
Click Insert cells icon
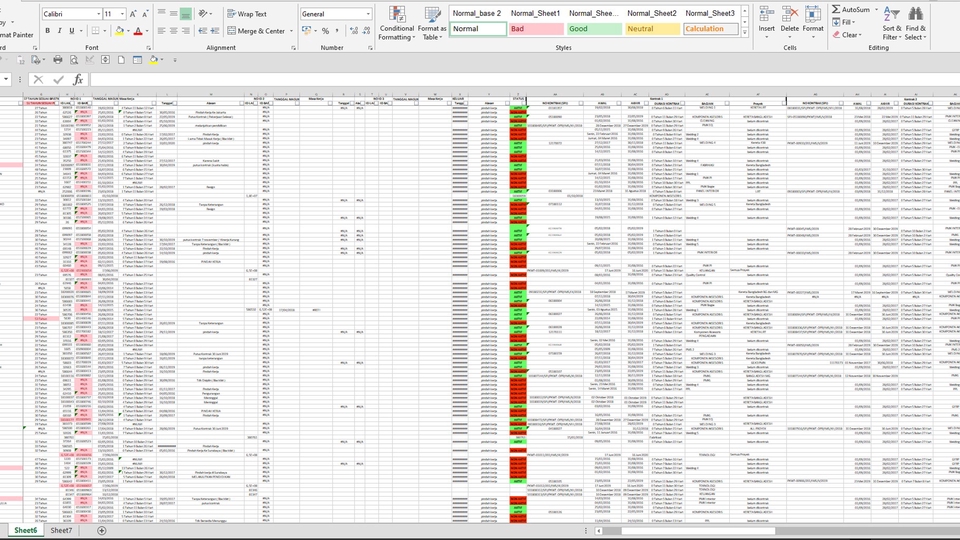[x=766, y=15]
